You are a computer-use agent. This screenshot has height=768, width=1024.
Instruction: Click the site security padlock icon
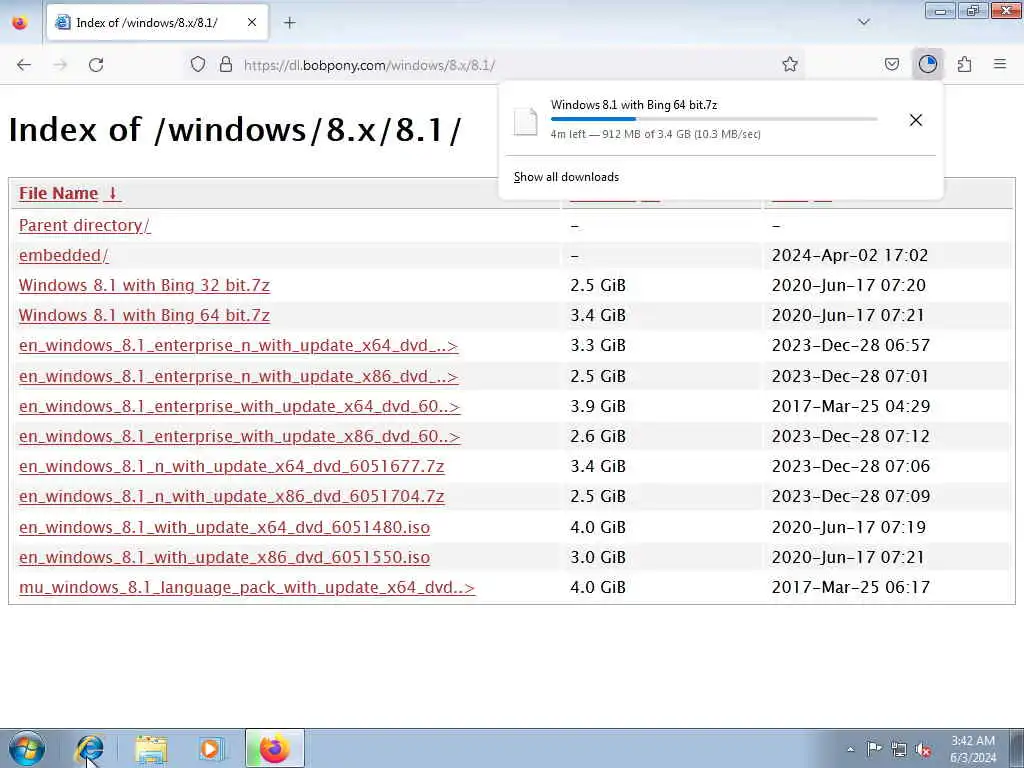pos(226,64)
